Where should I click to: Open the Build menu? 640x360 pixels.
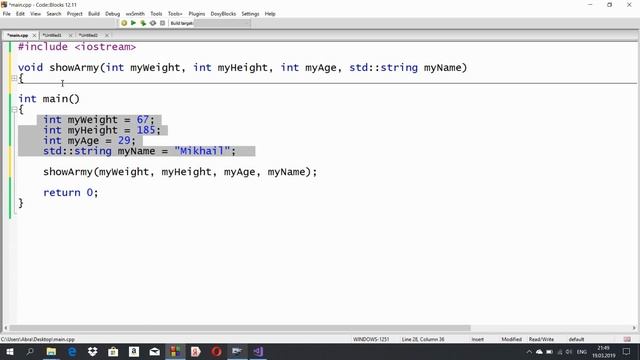(94, 14)
